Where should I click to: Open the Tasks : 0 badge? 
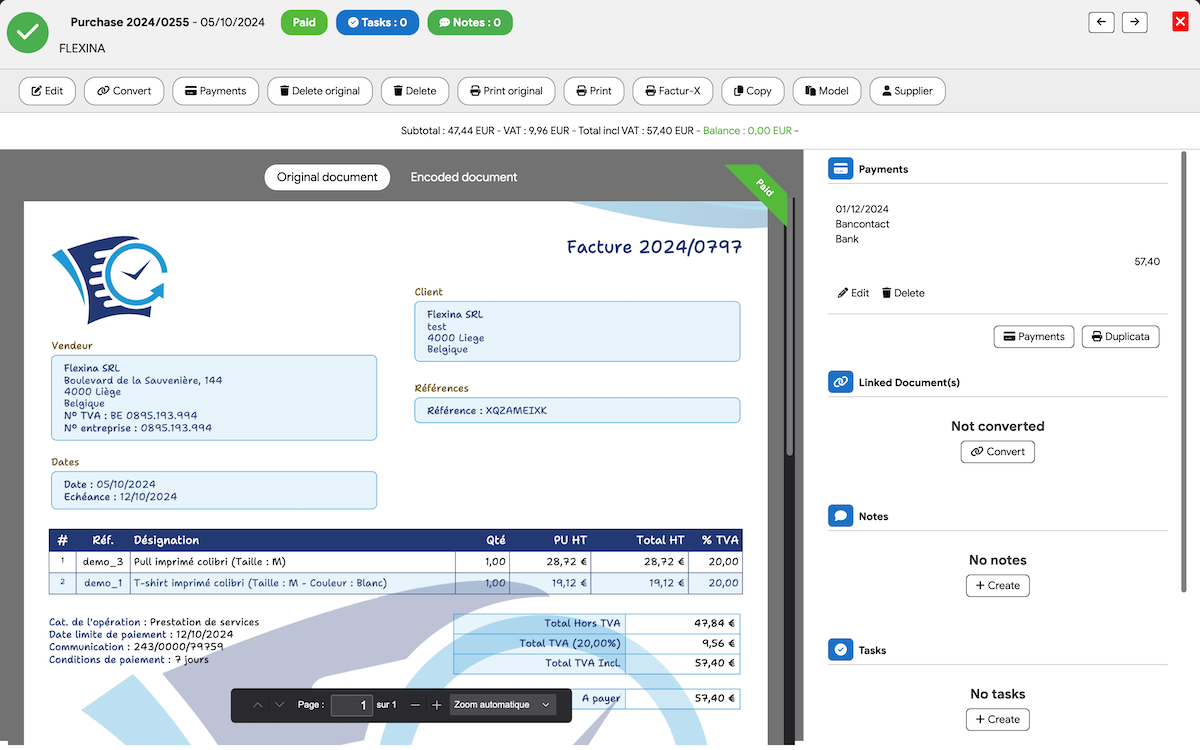[x=377, y=22]
